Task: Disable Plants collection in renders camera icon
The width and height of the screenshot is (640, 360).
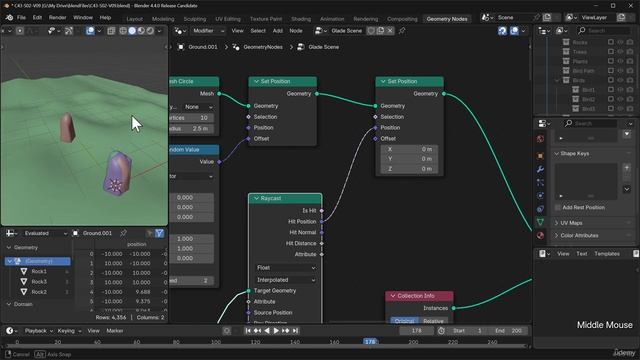Action: pos(630,61)
